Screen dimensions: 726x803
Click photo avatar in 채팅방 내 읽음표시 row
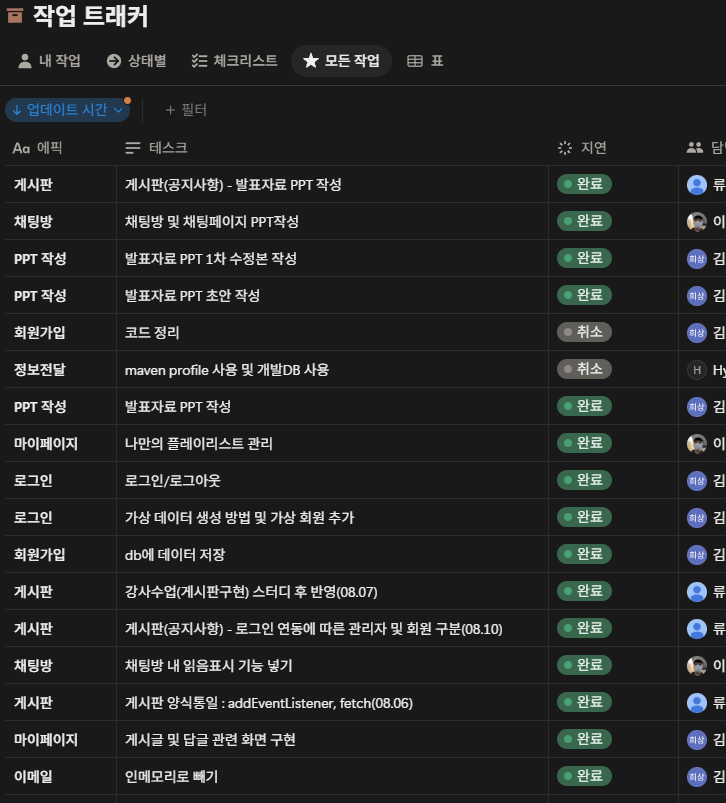pos(697,666)
